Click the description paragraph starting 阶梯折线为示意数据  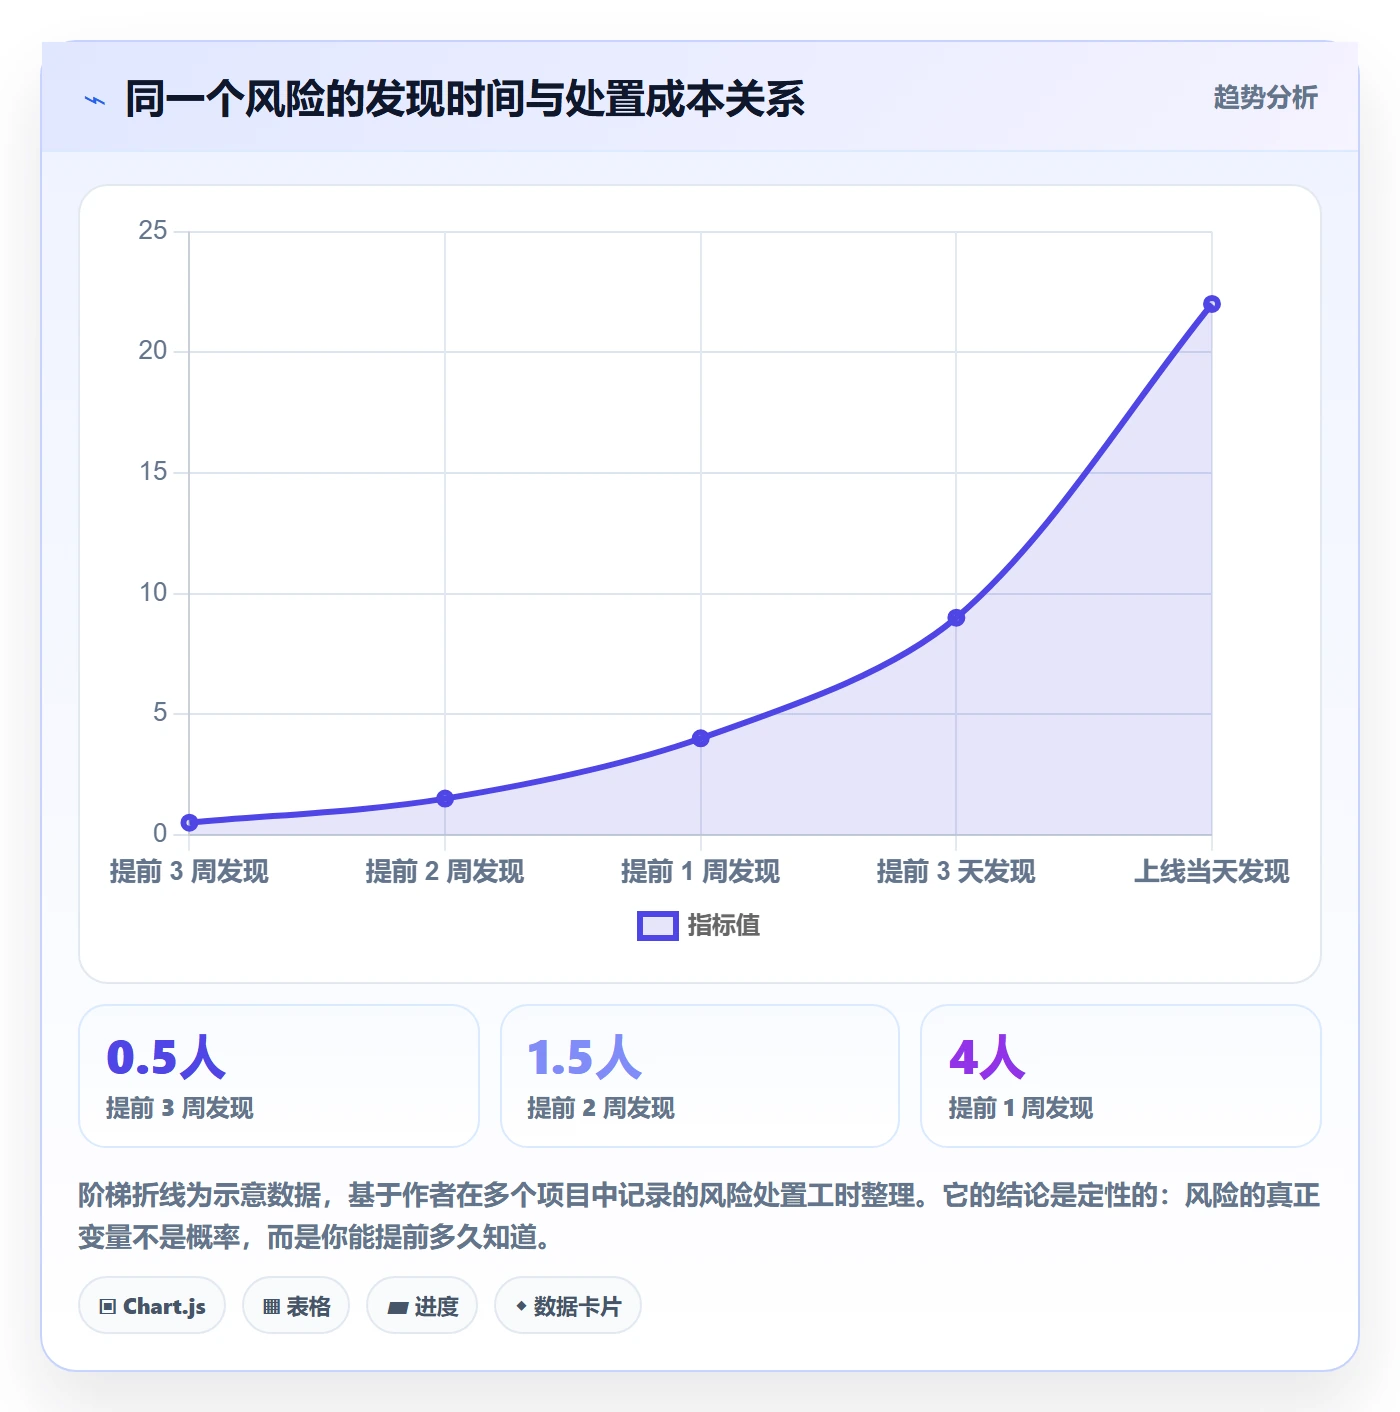[x=699, y=1216]
